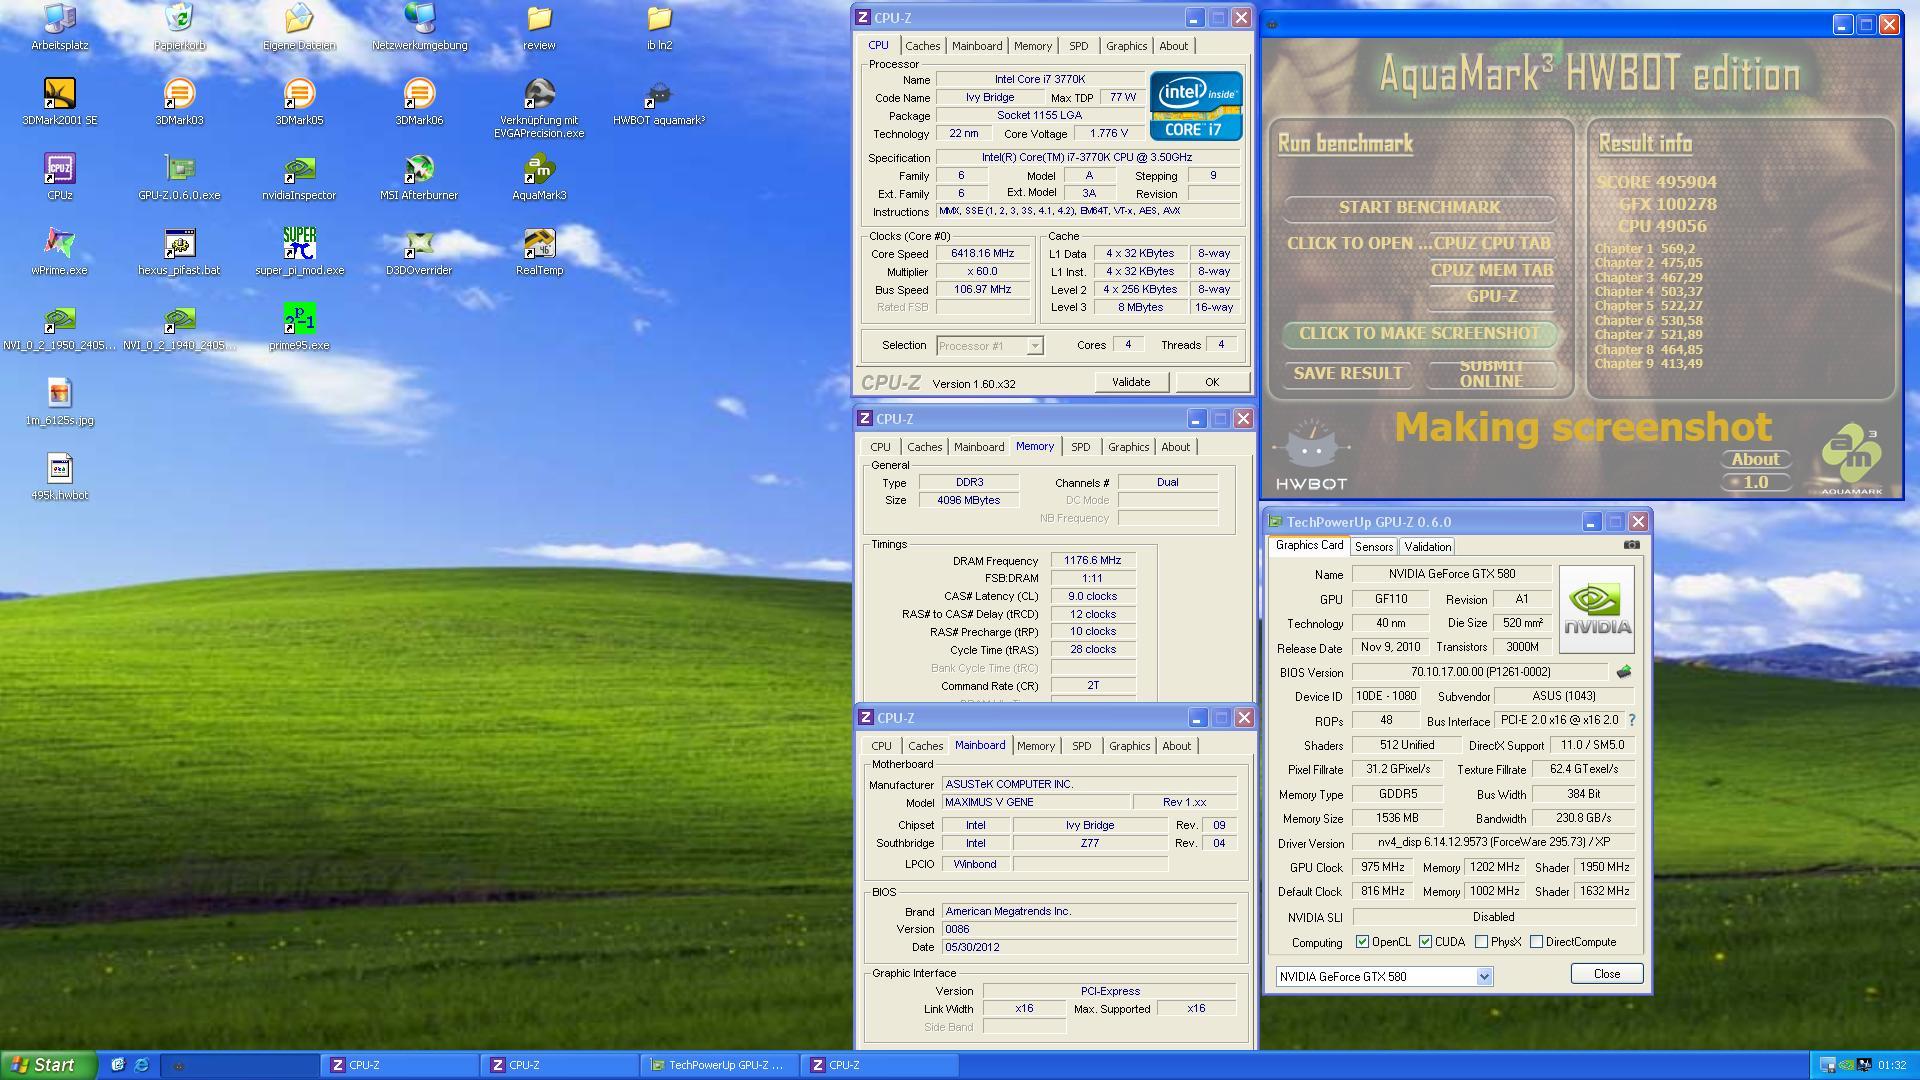Open the 495k.hwbot desktop file
This screenshot has height=1080, width=1920.
click(59, 475)
